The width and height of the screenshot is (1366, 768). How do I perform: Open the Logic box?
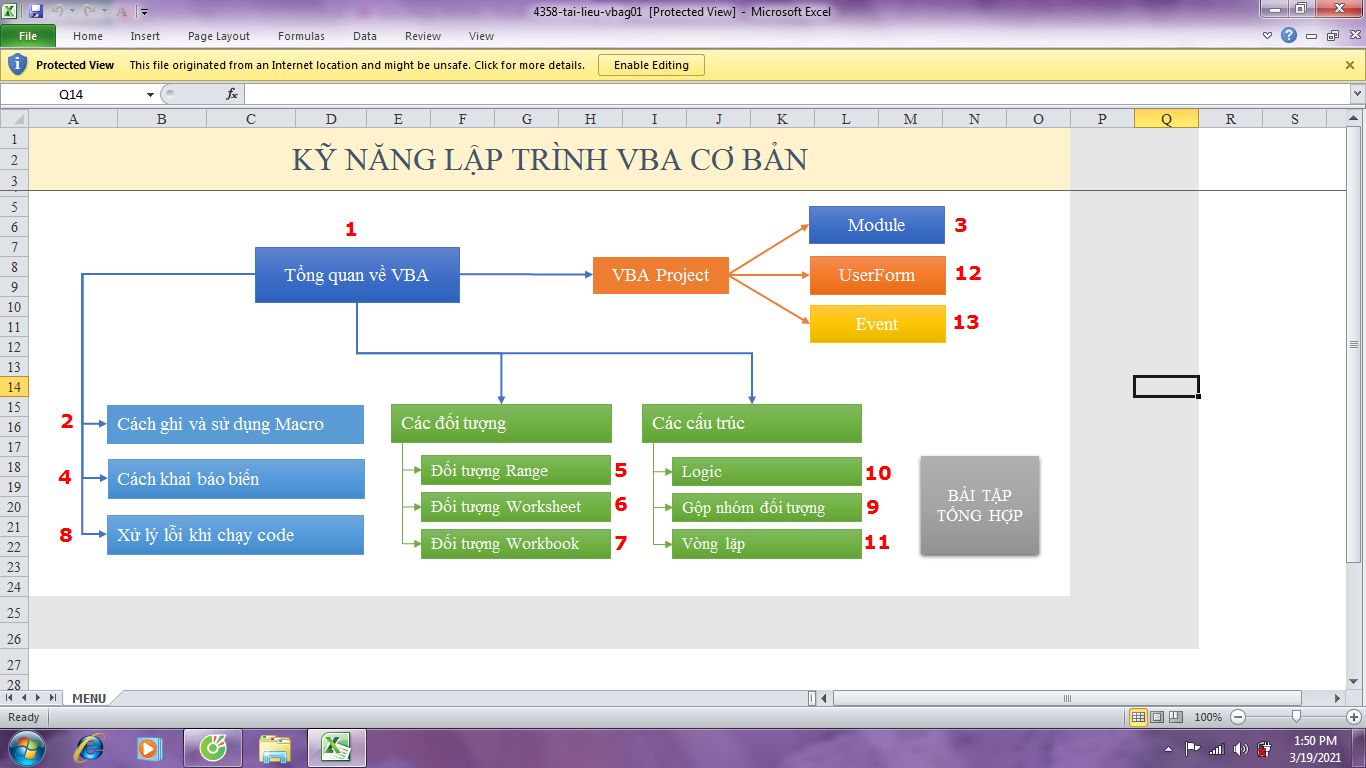(766, 472)
